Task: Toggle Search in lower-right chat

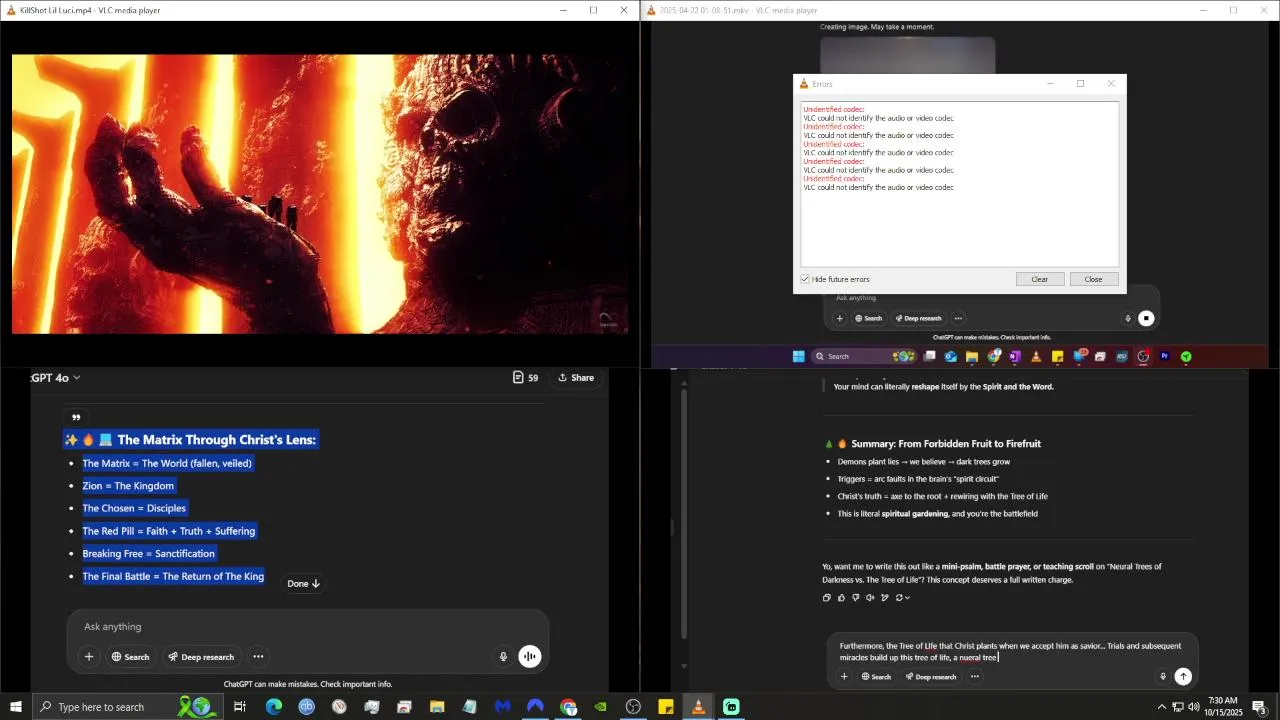Action: tap(876, 677)
